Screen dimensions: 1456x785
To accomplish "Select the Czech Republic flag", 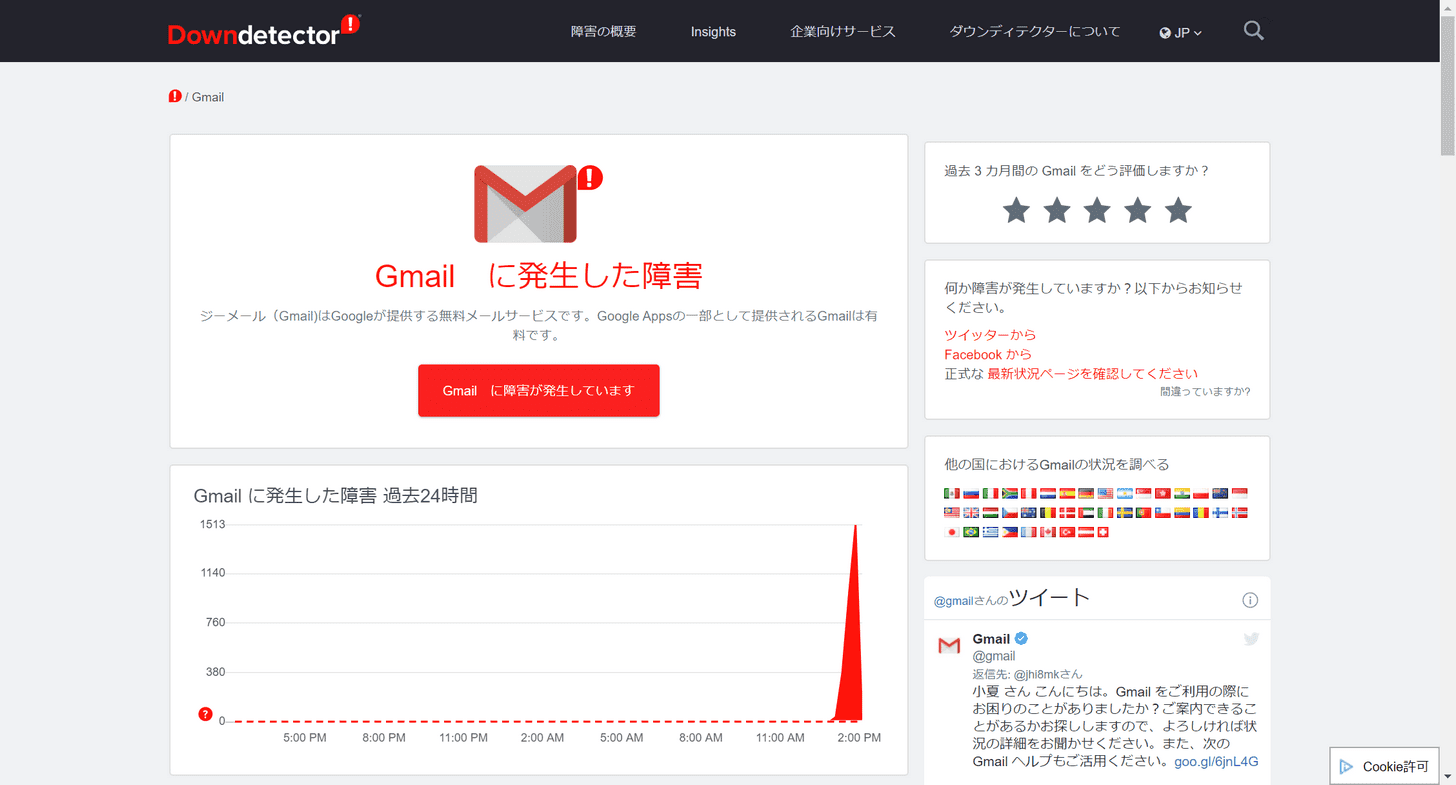I will 1009,513.
